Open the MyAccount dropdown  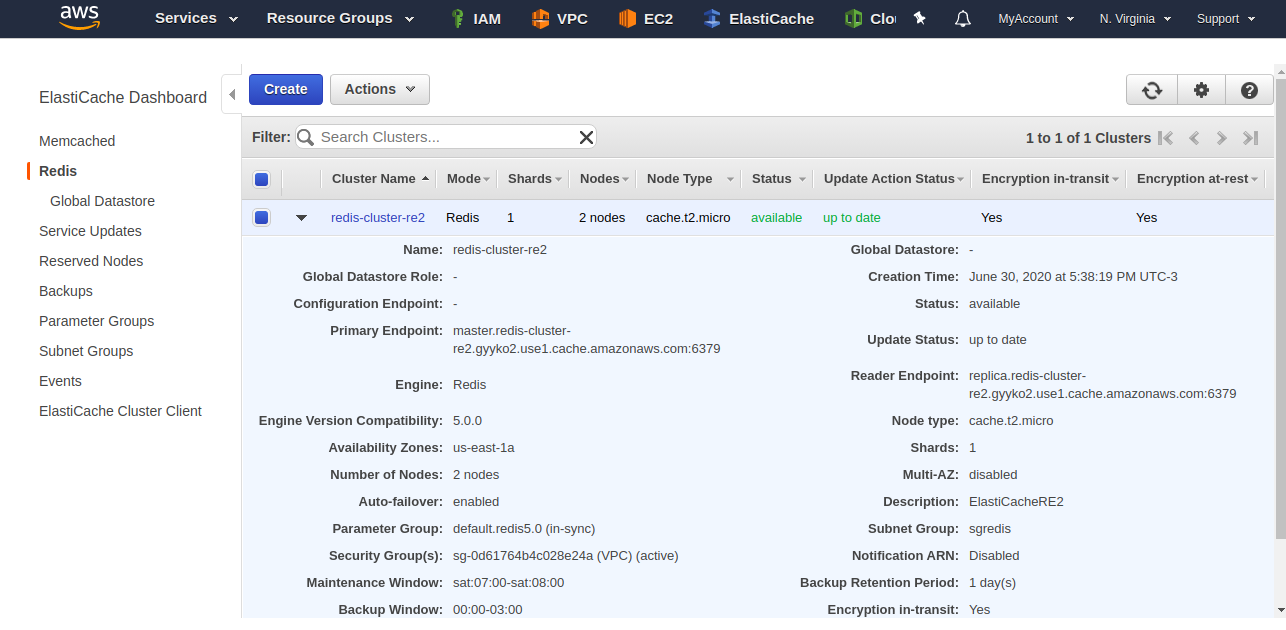coord(1036,18)
